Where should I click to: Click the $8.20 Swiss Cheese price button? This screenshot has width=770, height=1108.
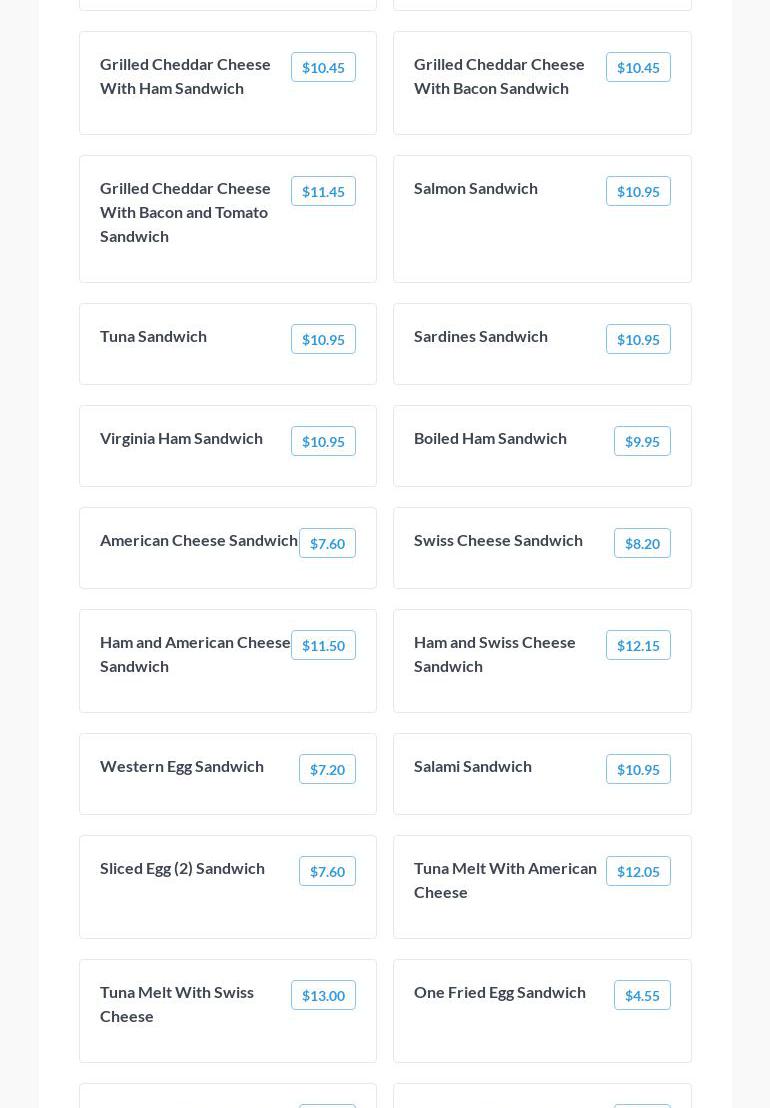pos(642,543)
